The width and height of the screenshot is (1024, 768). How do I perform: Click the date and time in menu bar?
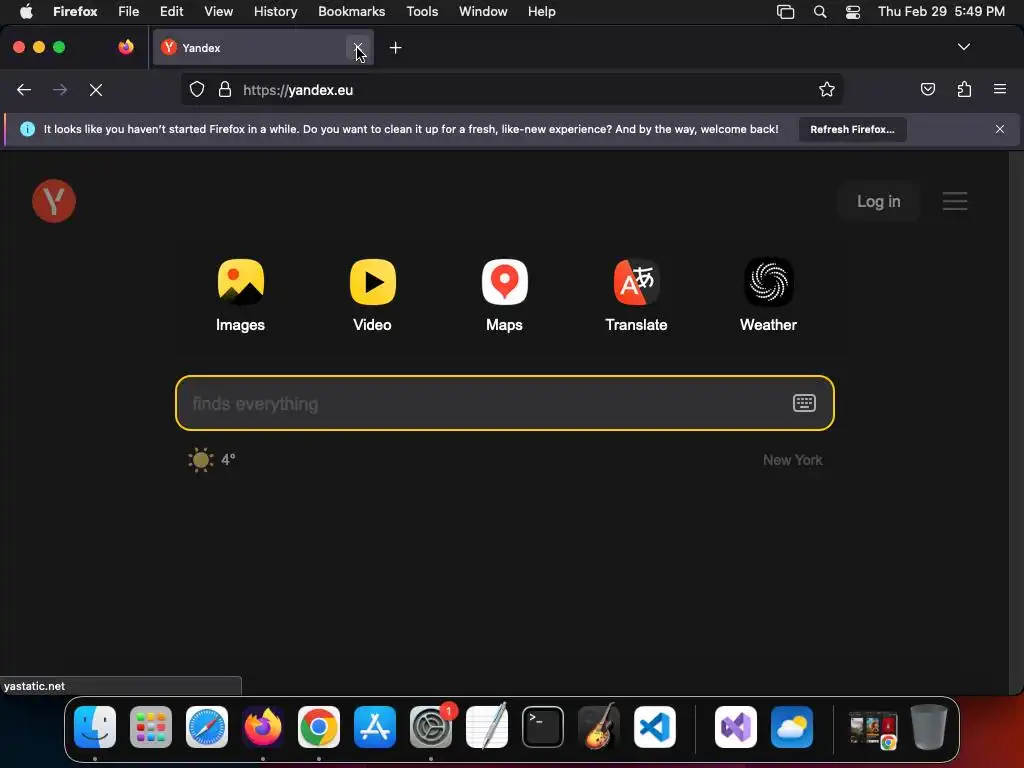click(x=941, y=11)
